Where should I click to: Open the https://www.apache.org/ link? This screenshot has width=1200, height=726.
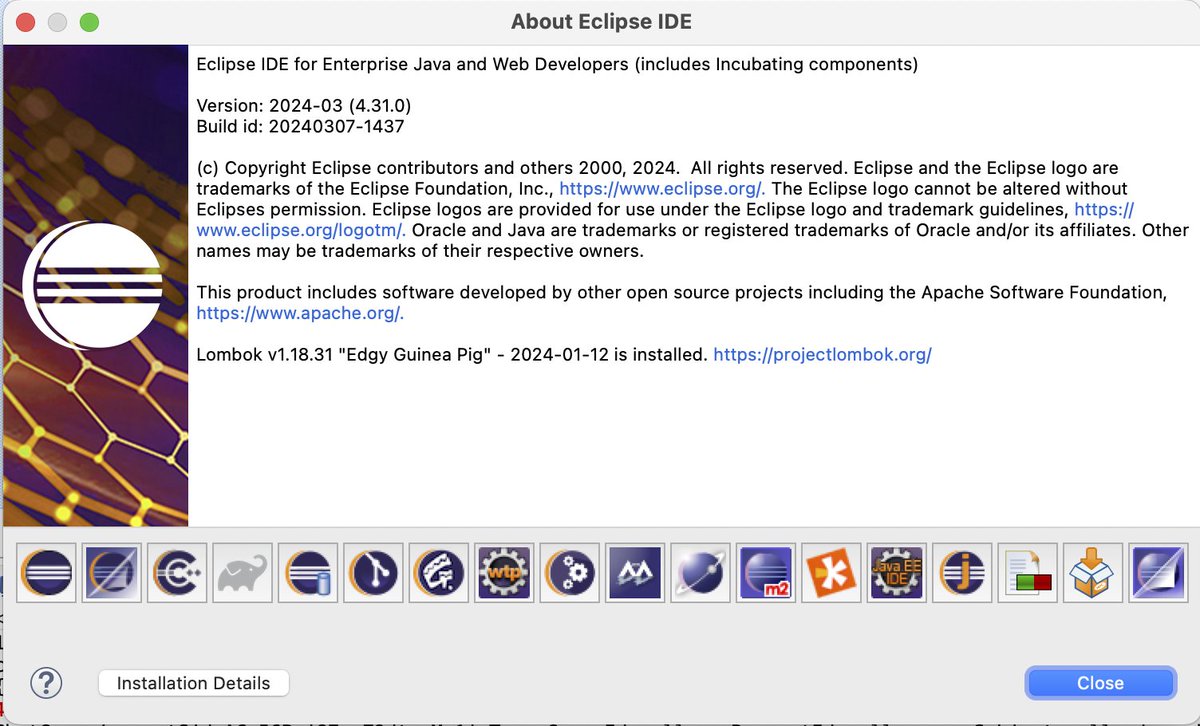[300, 312]
